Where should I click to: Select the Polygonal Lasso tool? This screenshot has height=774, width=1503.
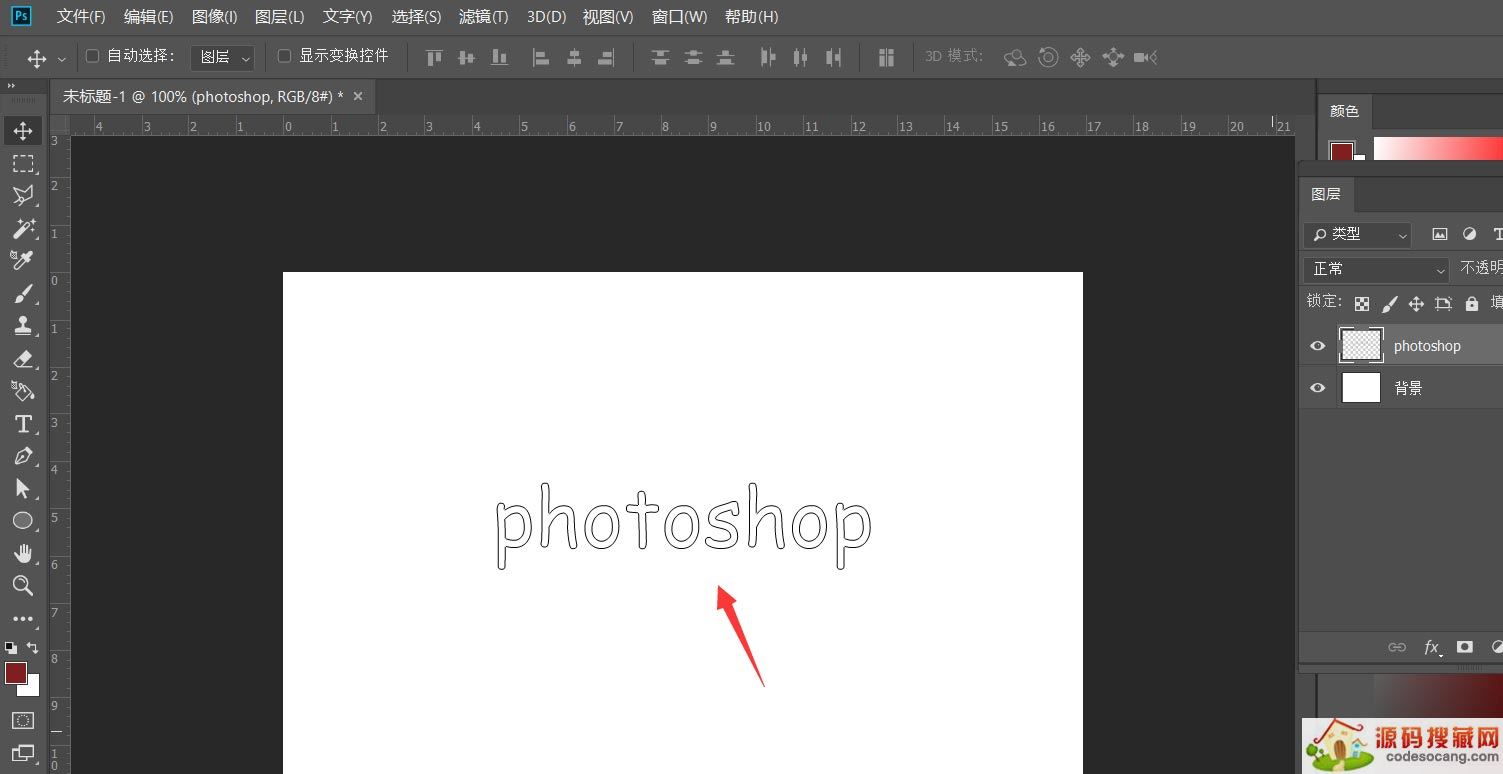[x=23, y=195]
